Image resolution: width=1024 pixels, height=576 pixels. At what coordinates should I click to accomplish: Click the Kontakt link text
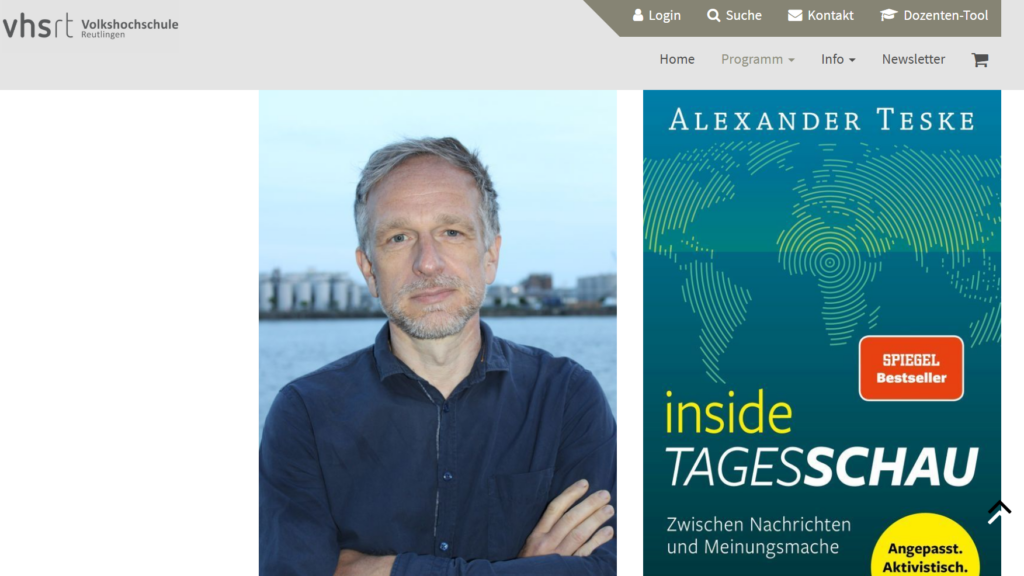tap(830, 15)
